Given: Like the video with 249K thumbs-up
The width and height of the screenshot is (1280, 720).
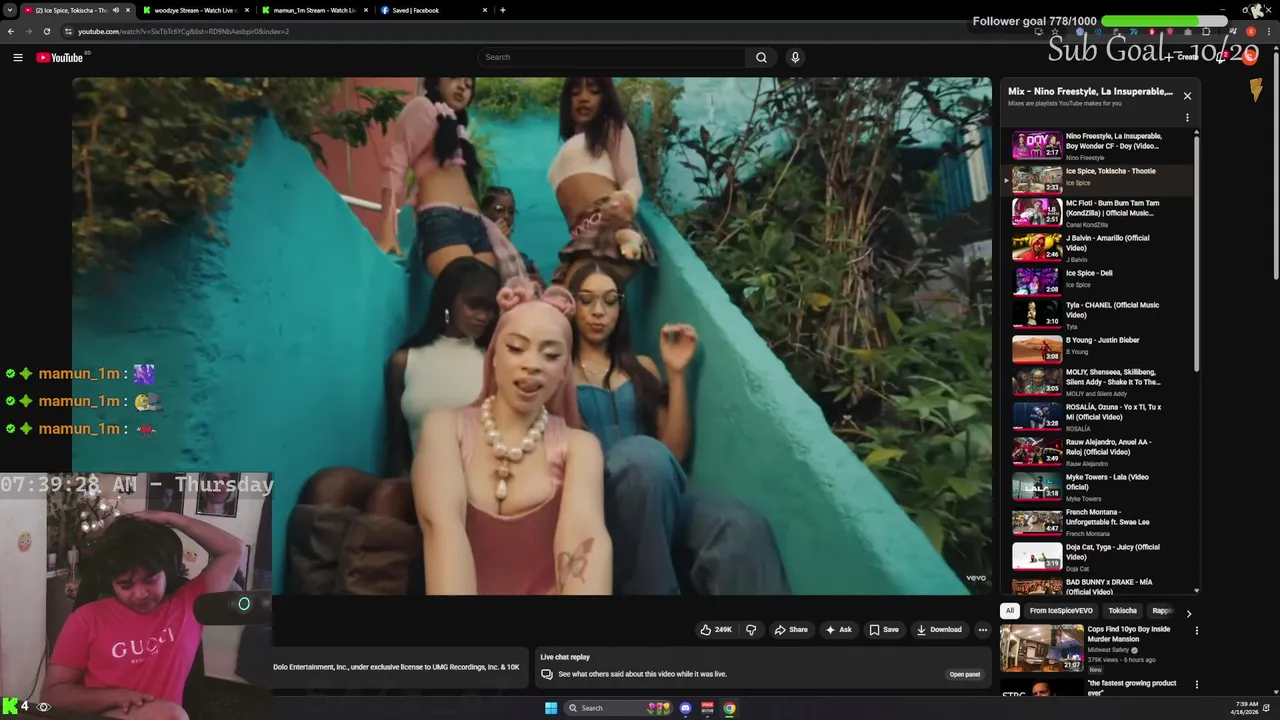Looking at the screenshot, I should click(716, 630).
